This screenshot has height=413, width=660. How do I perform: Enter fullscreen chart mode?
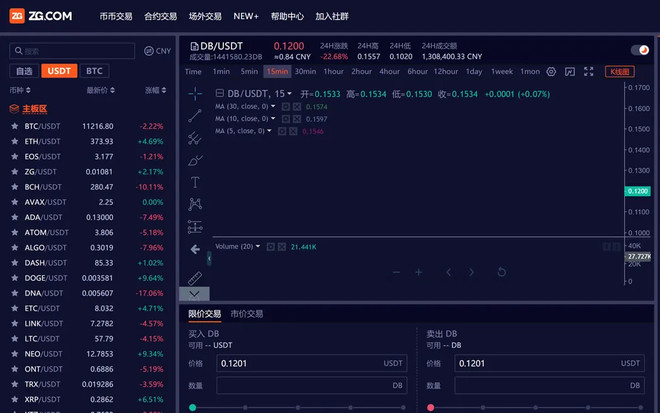pyautogui.click(x=588, y=72)
